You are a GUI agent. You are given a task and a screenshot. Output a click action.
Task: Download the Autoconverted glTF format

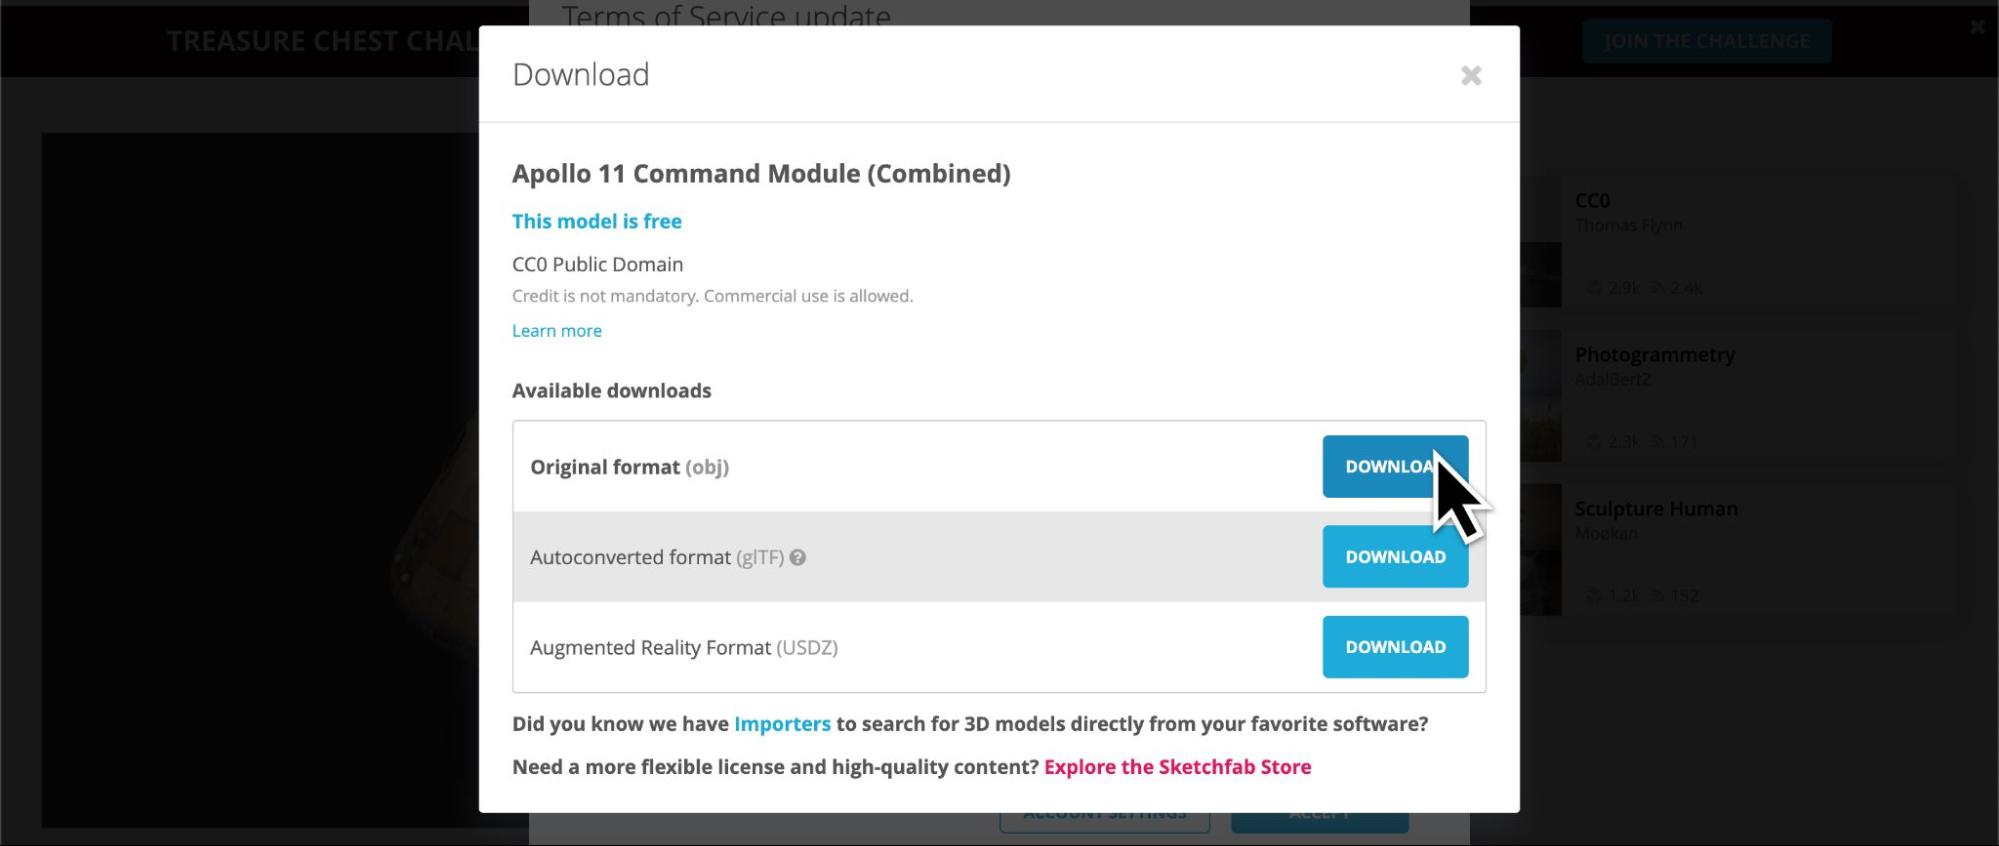[1395, 557]
